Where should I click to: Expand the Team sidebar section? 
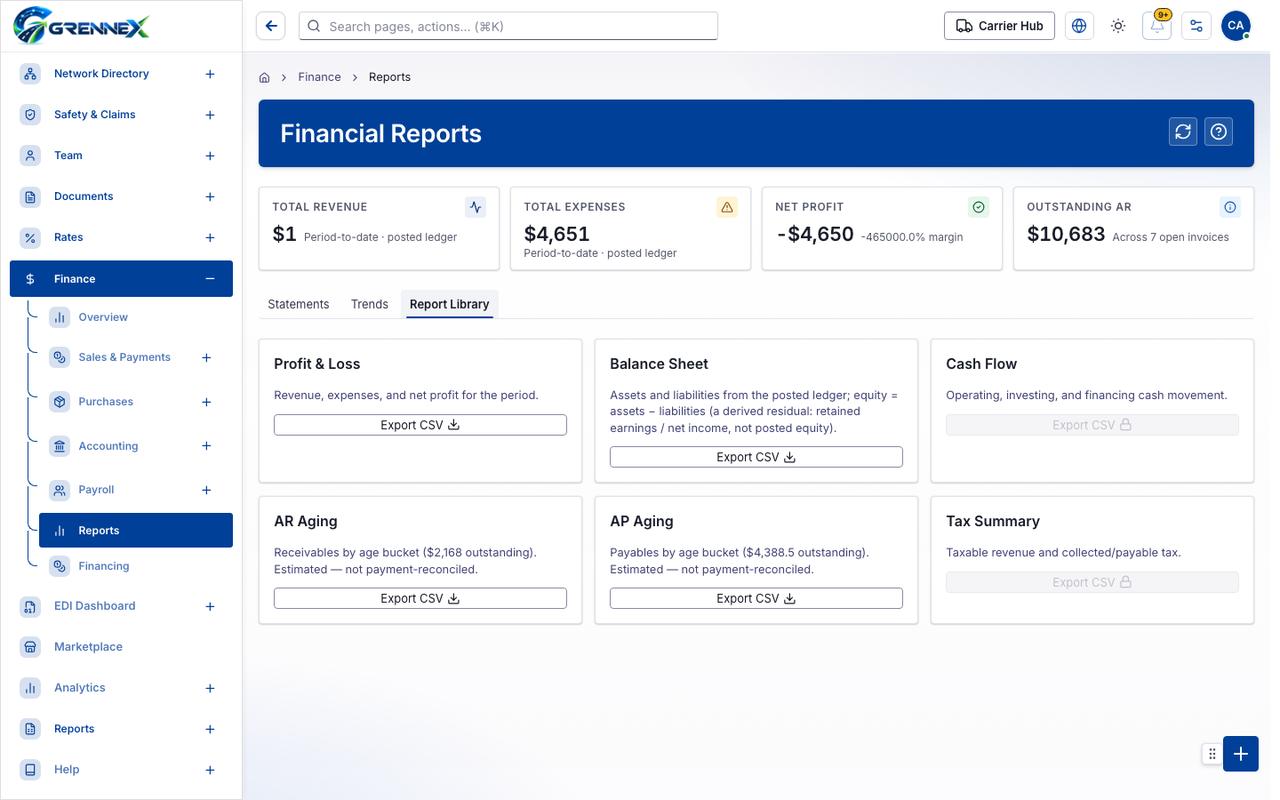click(x=210, y=156)
